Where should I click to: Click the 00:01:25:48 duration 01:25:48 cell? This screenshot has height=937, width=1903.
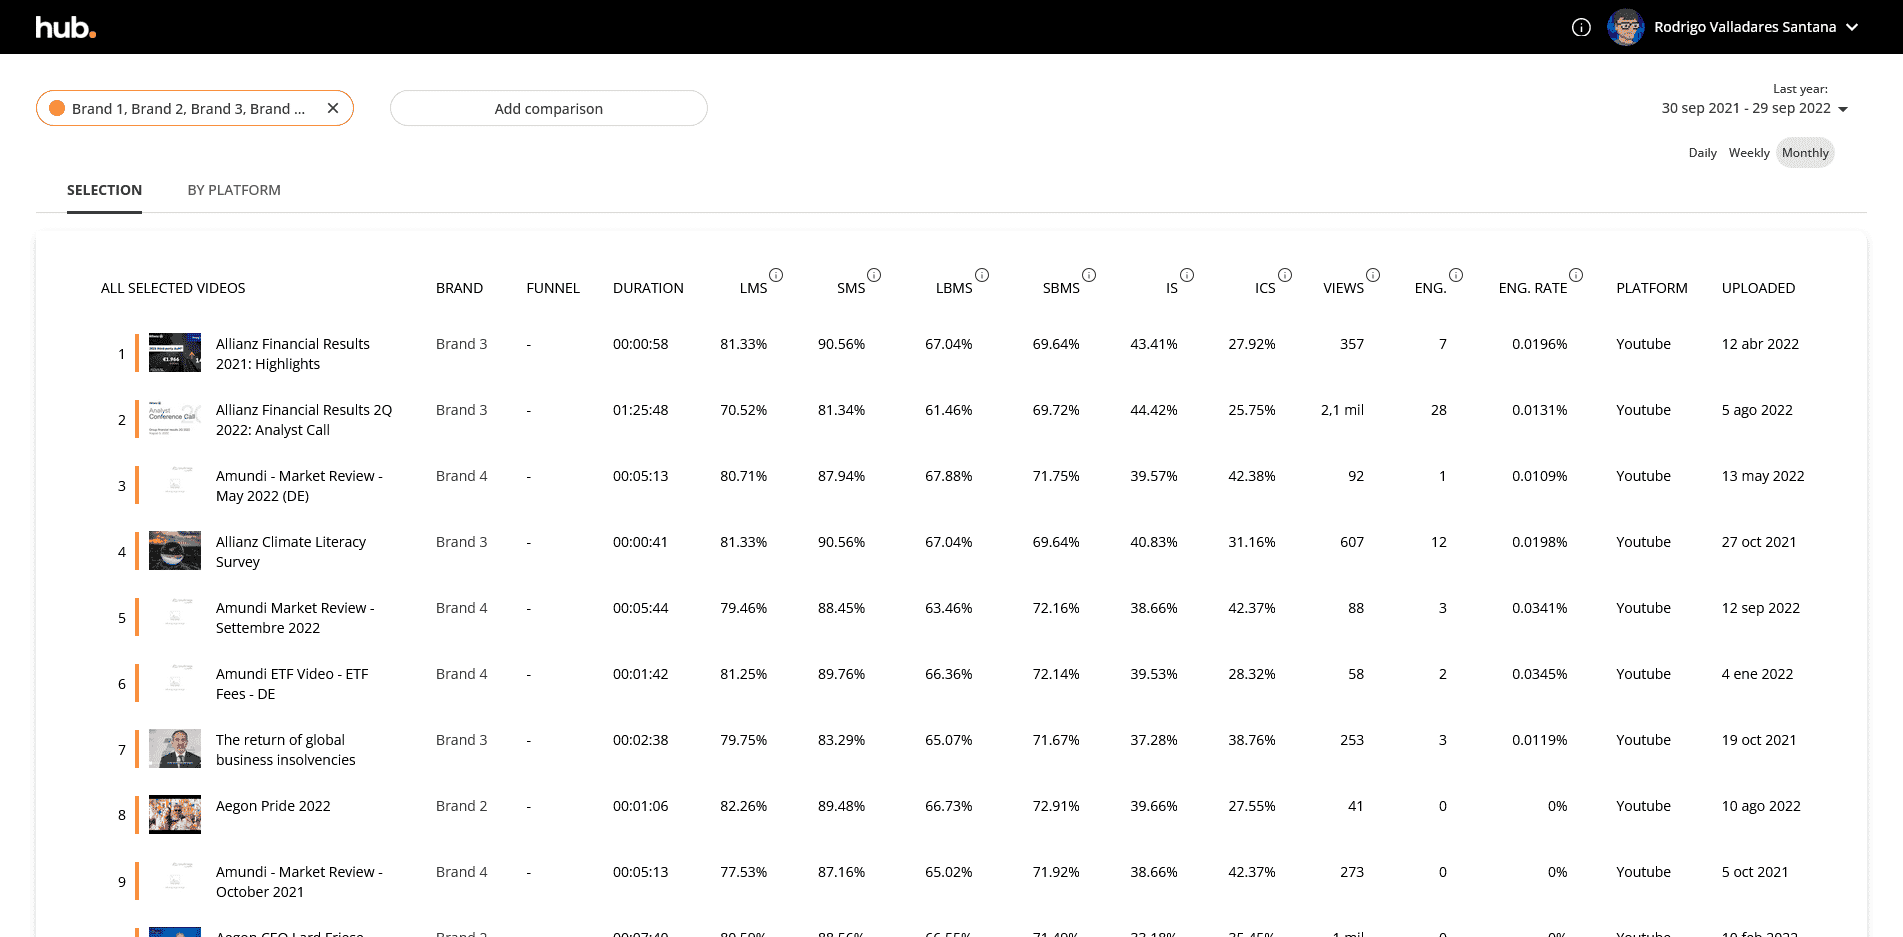click(640, 410)
